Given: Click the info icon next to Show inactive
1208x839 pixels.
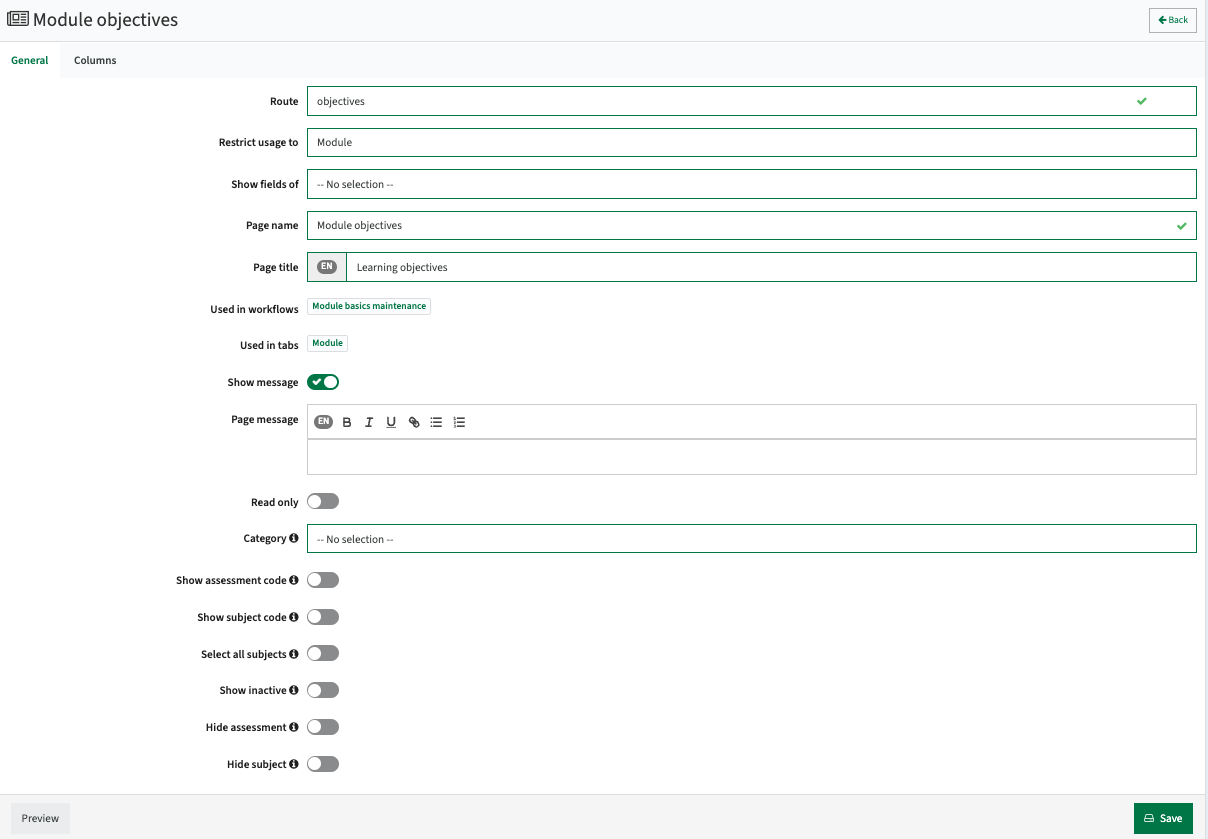Looking at the screenshot, I should (294, 690).
